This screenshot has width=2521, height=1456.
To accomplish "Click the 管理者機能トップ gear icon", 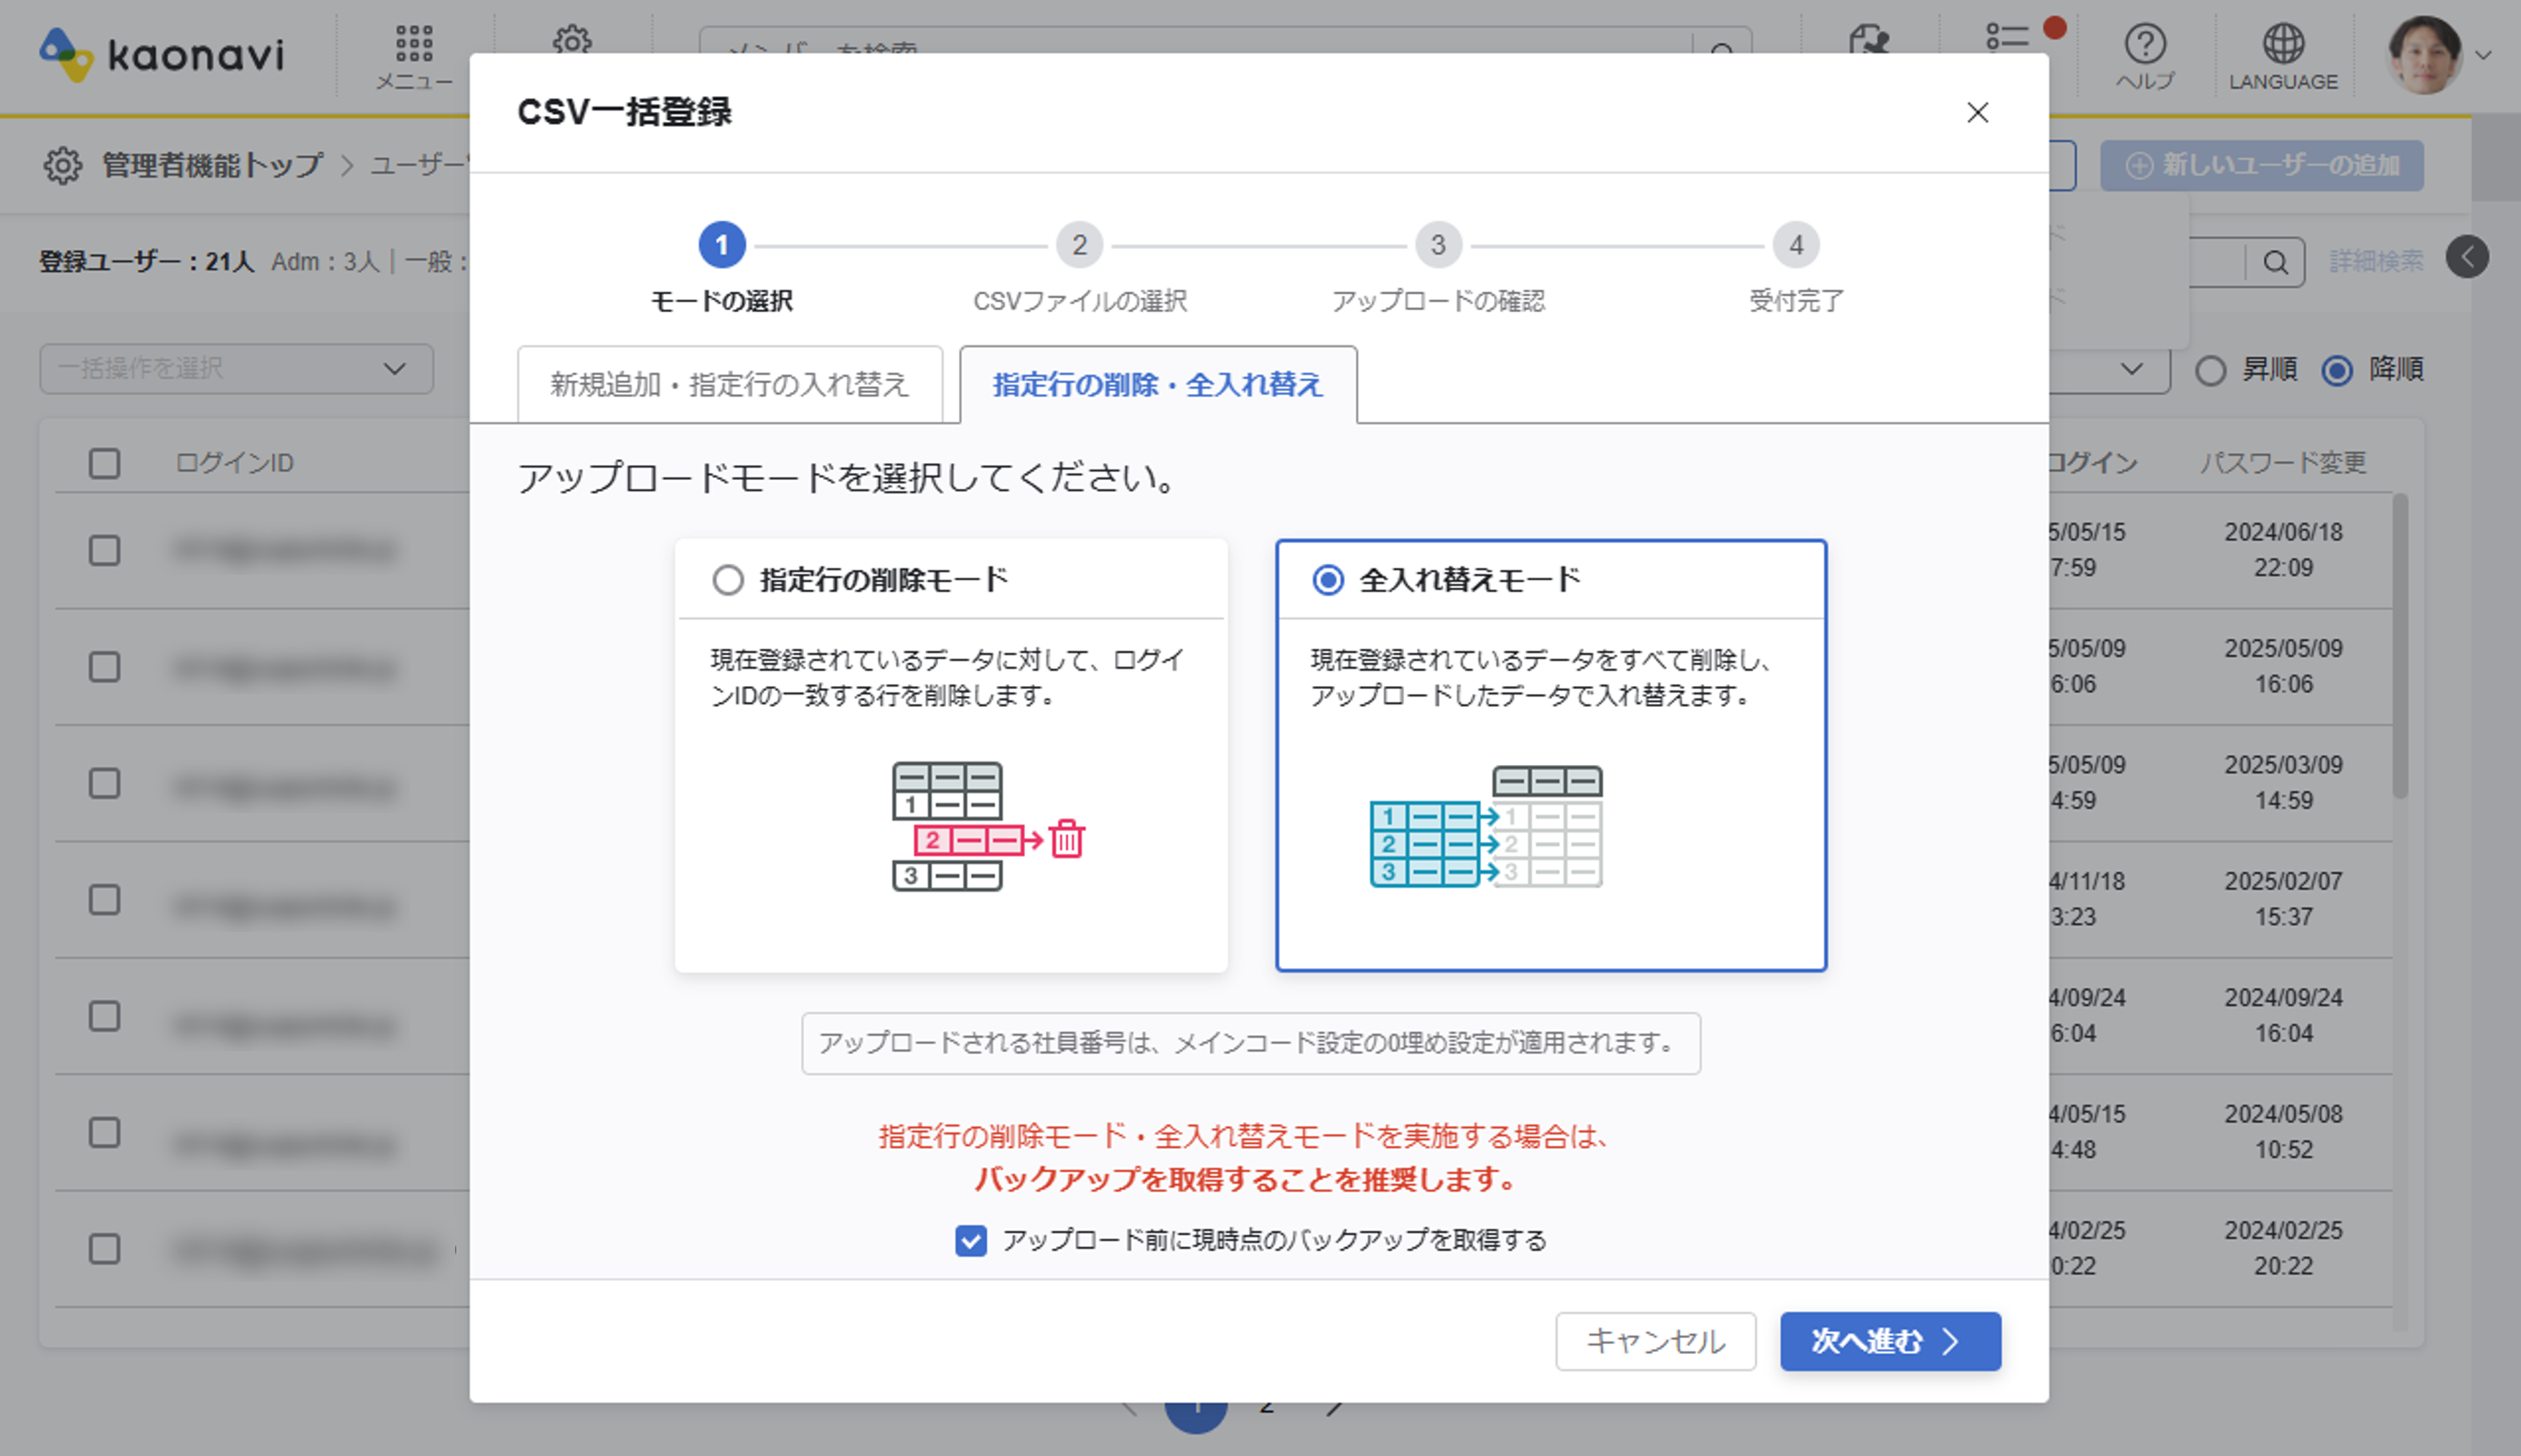I will click(x=62, y=165).
